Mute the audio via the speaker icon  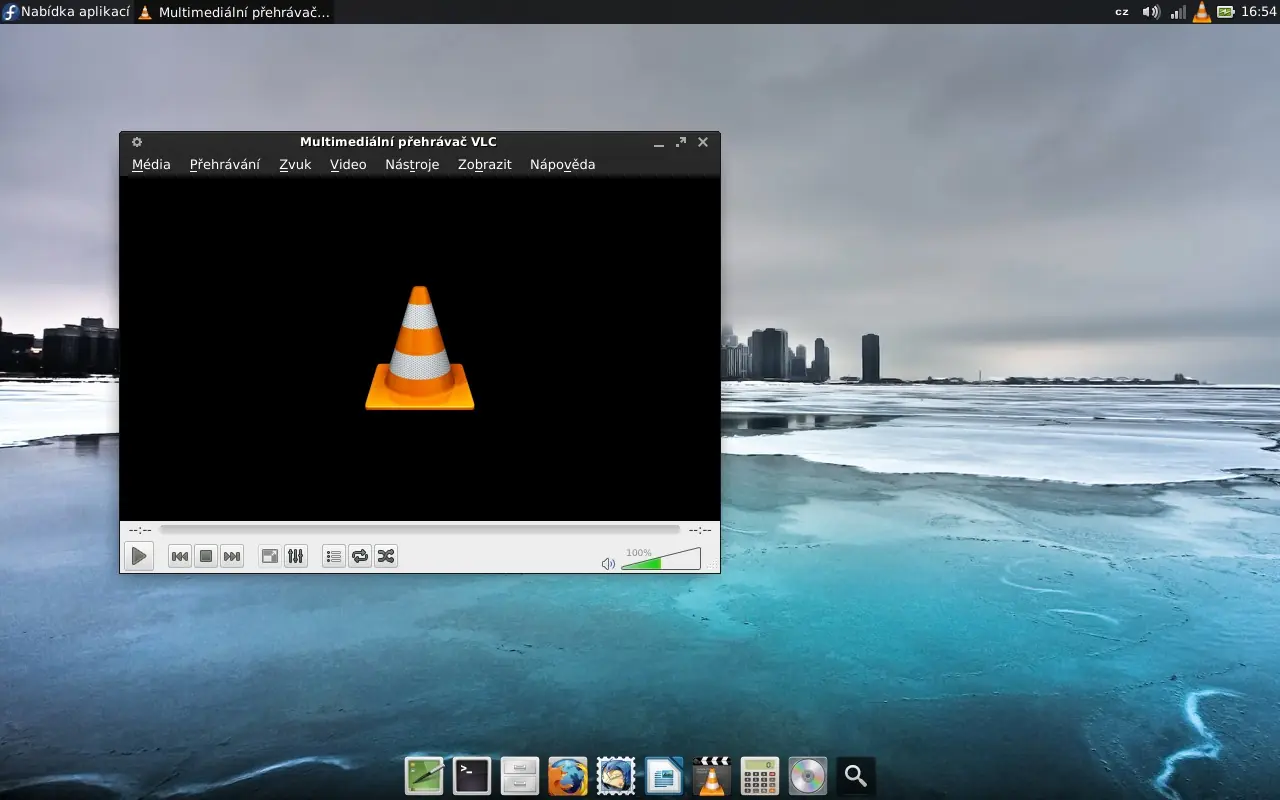(607, 563)
